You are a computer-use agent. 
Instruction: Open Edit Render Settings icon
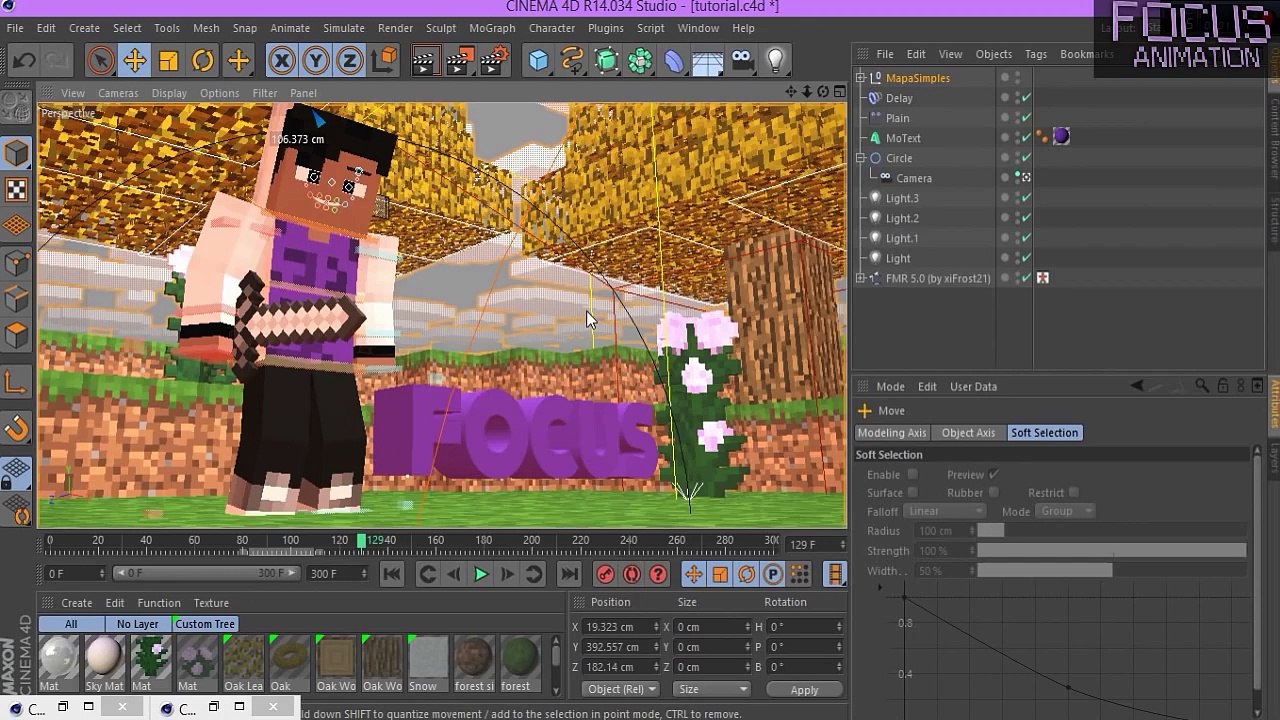coord(493,62)
